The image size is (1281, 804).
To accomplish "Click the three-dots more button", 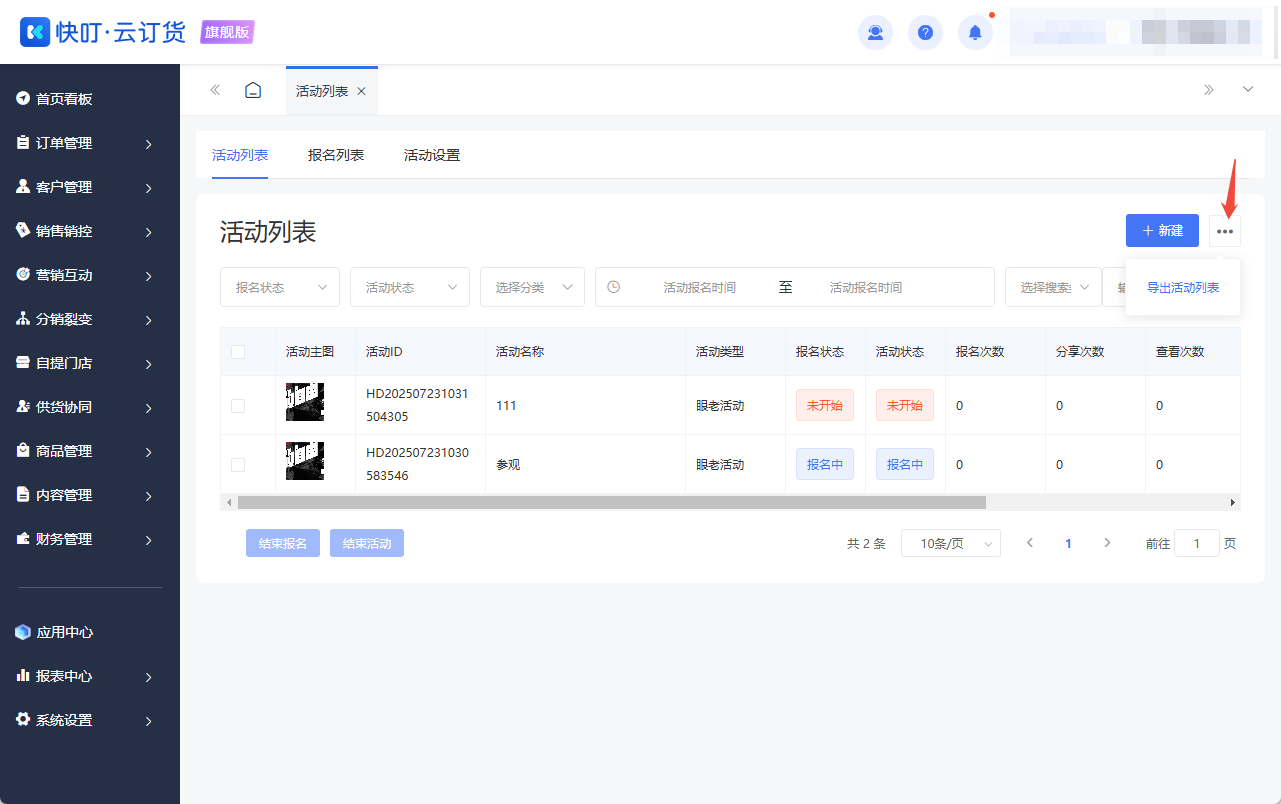I will pyautogui.click(x=1225, y=231).
